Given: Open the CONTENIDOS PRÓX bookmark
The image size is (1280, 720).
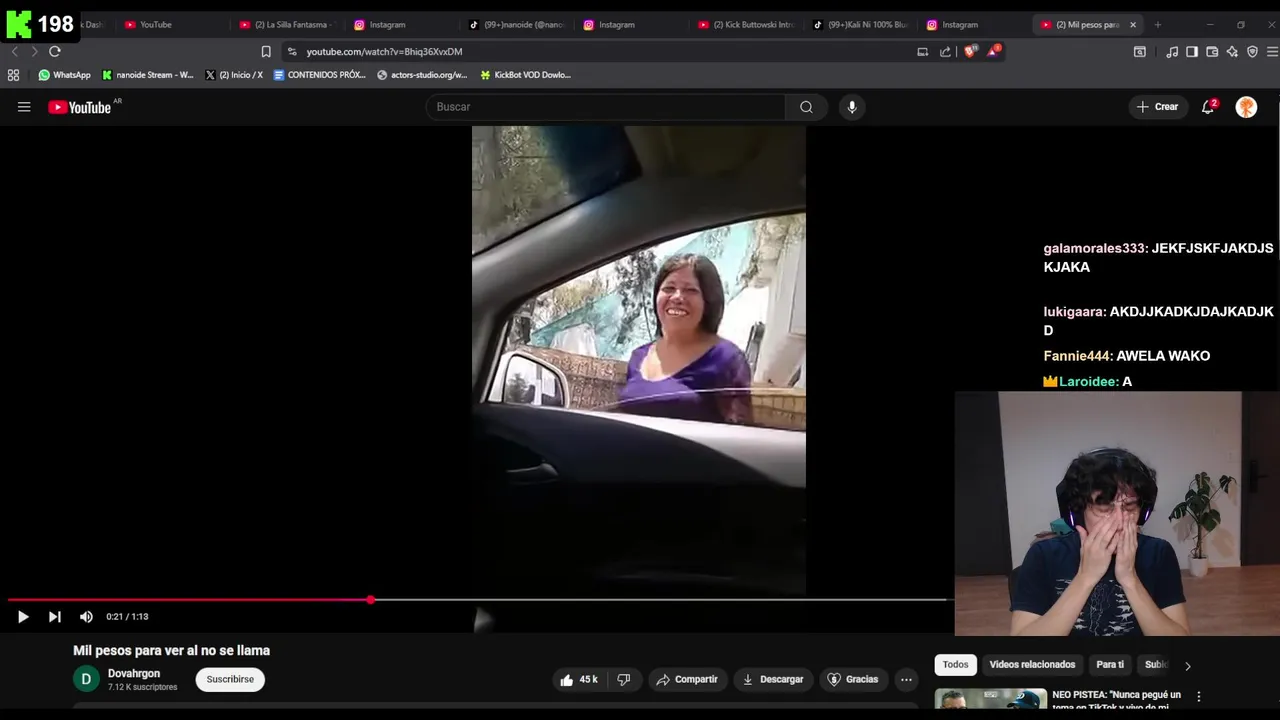Looking at the screenshot, I should pyautogui.click(x=320, y=75).
